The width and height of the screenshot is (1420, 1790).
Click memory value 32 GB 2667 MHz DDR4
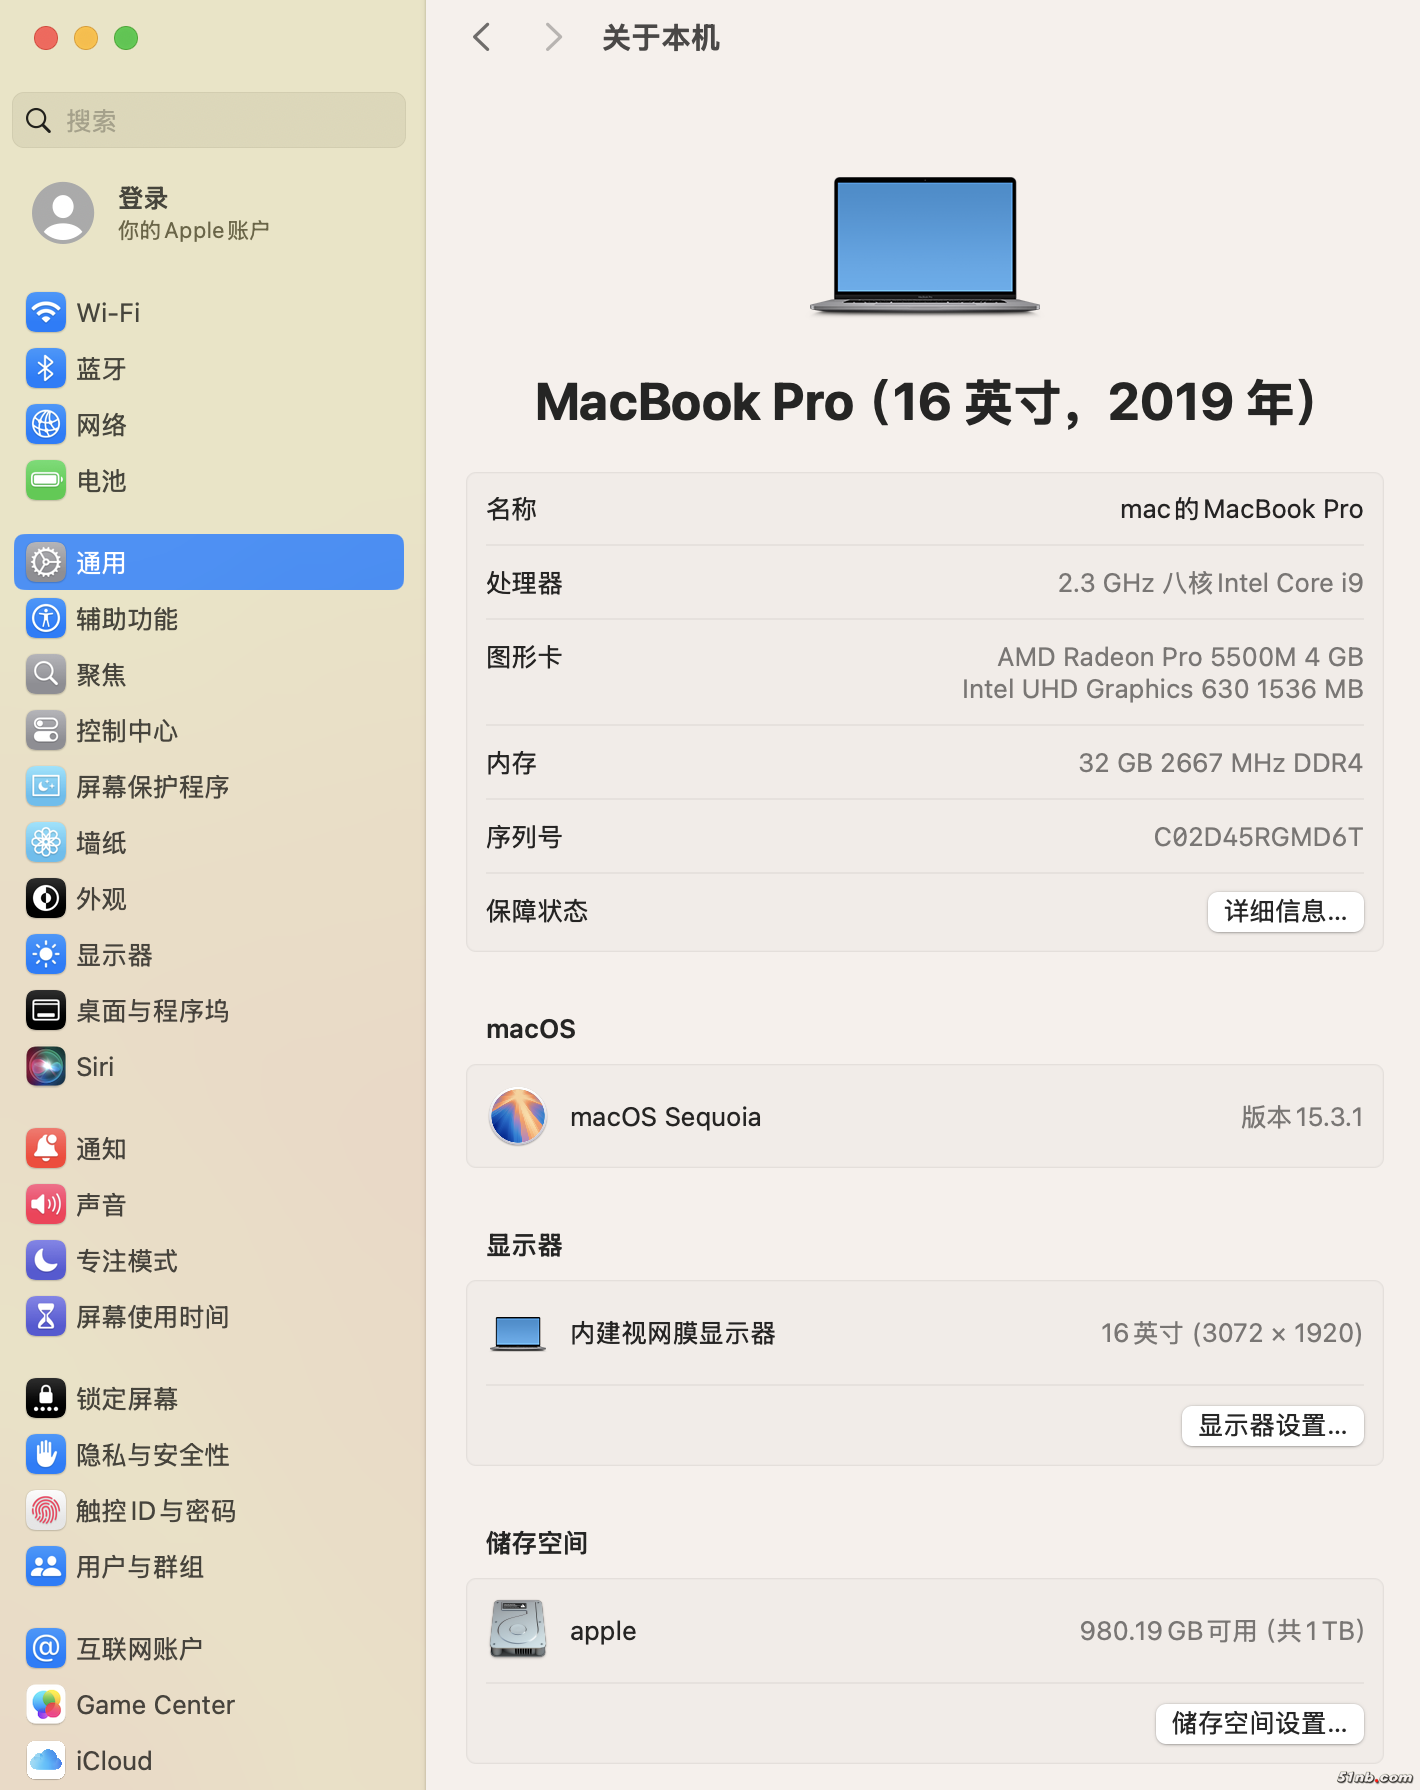click(1220, 763)
